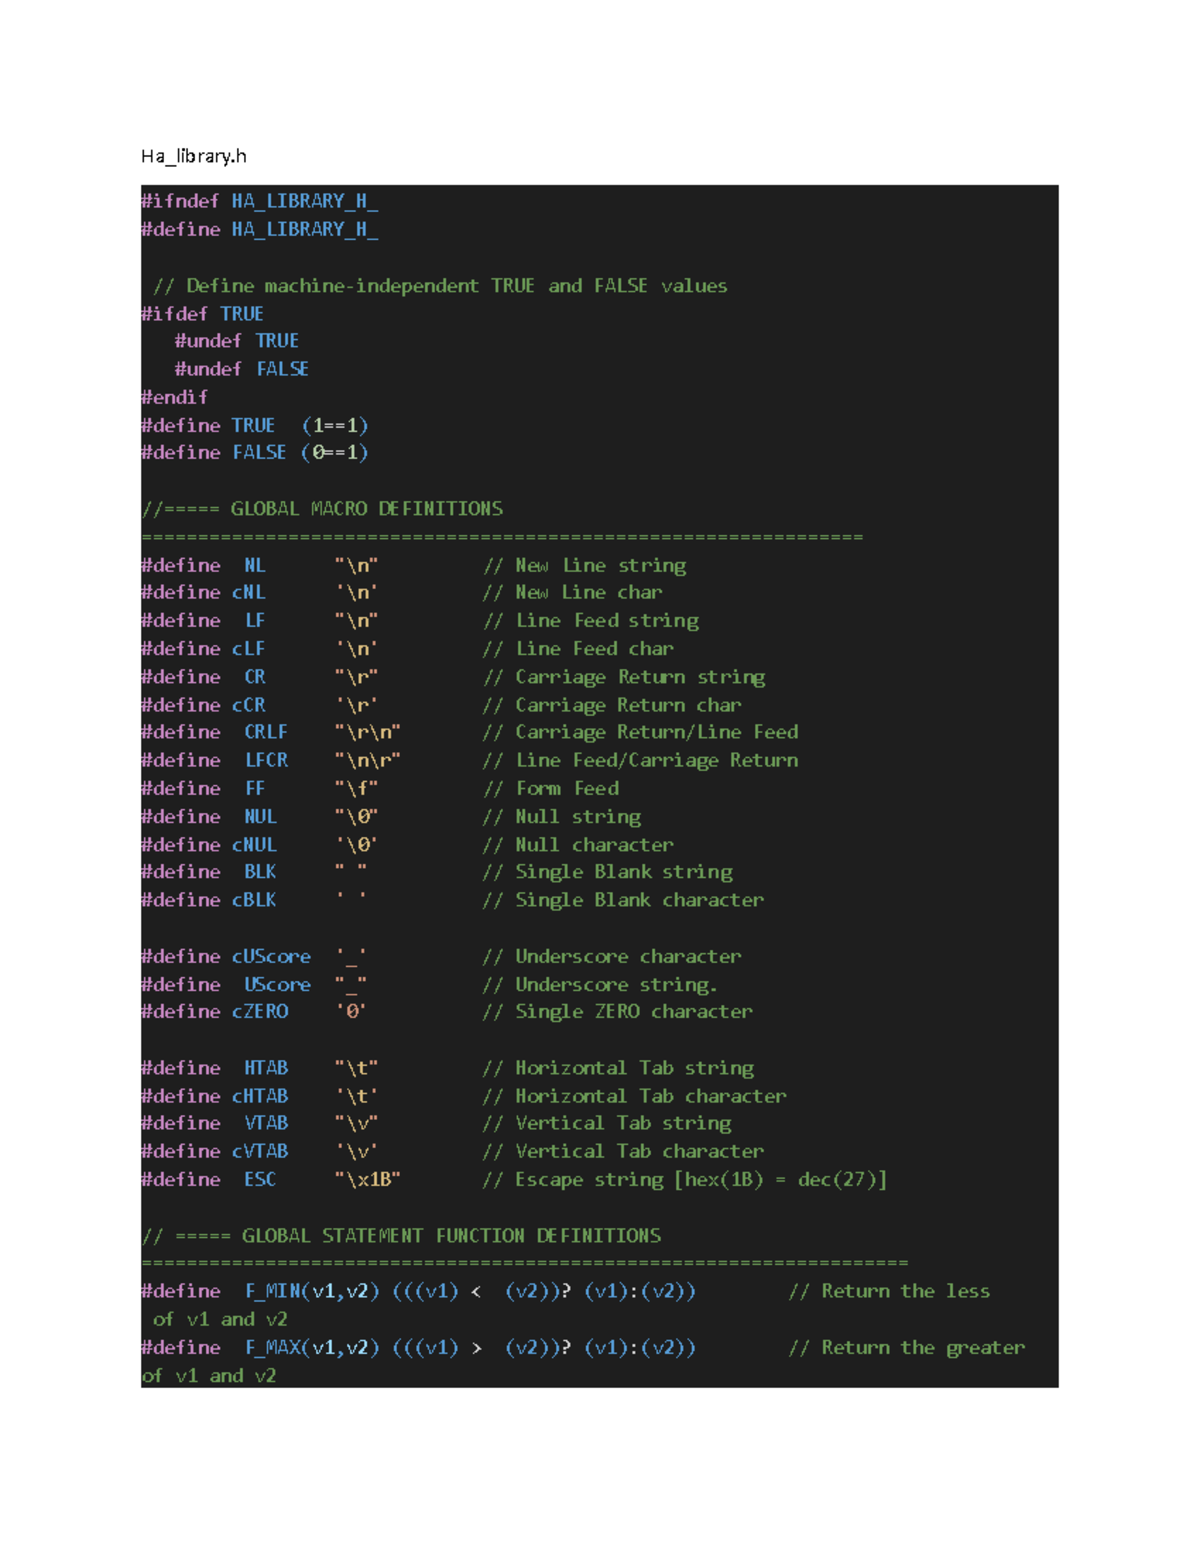Viewport: 1200px width, 1553px height.
Task: Click the cNUL macro name
Action: tap(255, 845)
